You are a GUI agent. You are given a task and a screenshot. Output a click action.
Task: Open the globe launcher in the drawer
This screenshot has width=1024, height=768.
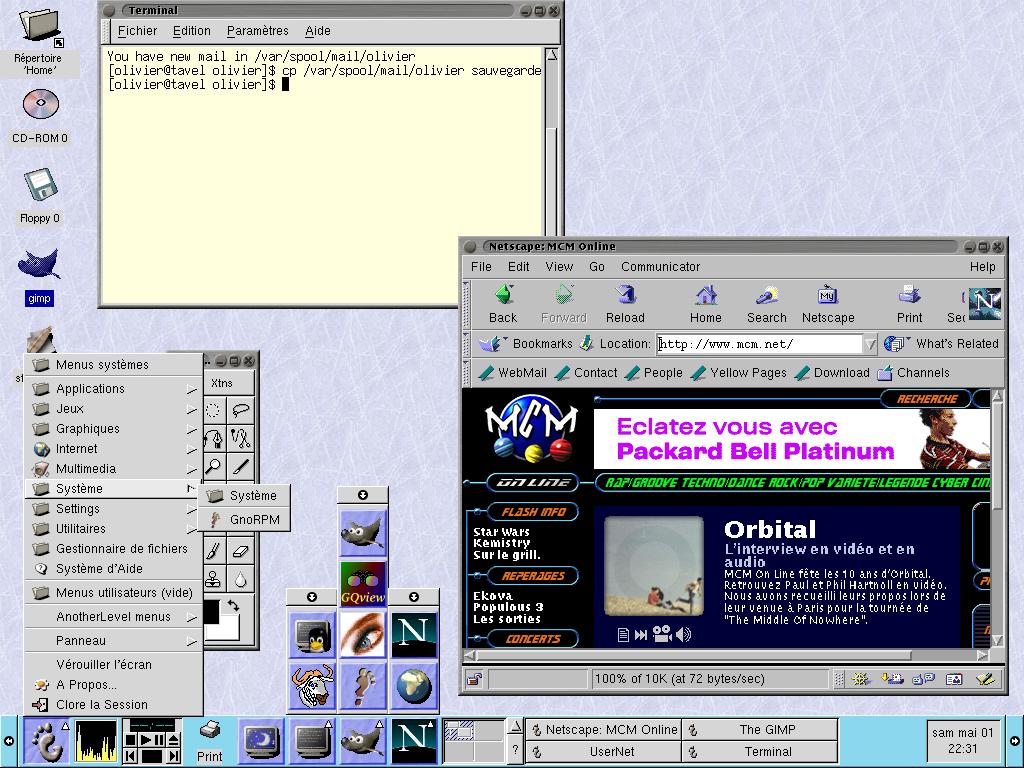click(414, 686)
